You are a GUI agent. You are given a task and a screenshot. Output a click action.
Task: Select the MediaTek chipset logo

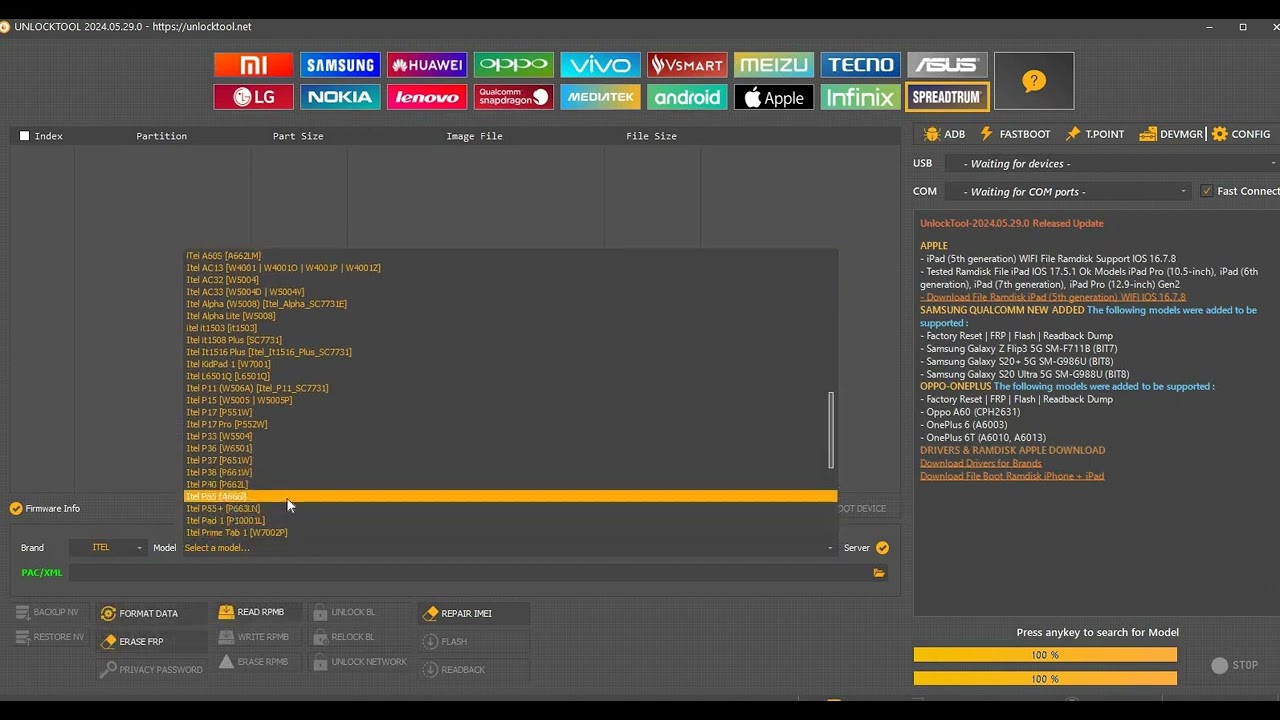[x=600, y=97]
